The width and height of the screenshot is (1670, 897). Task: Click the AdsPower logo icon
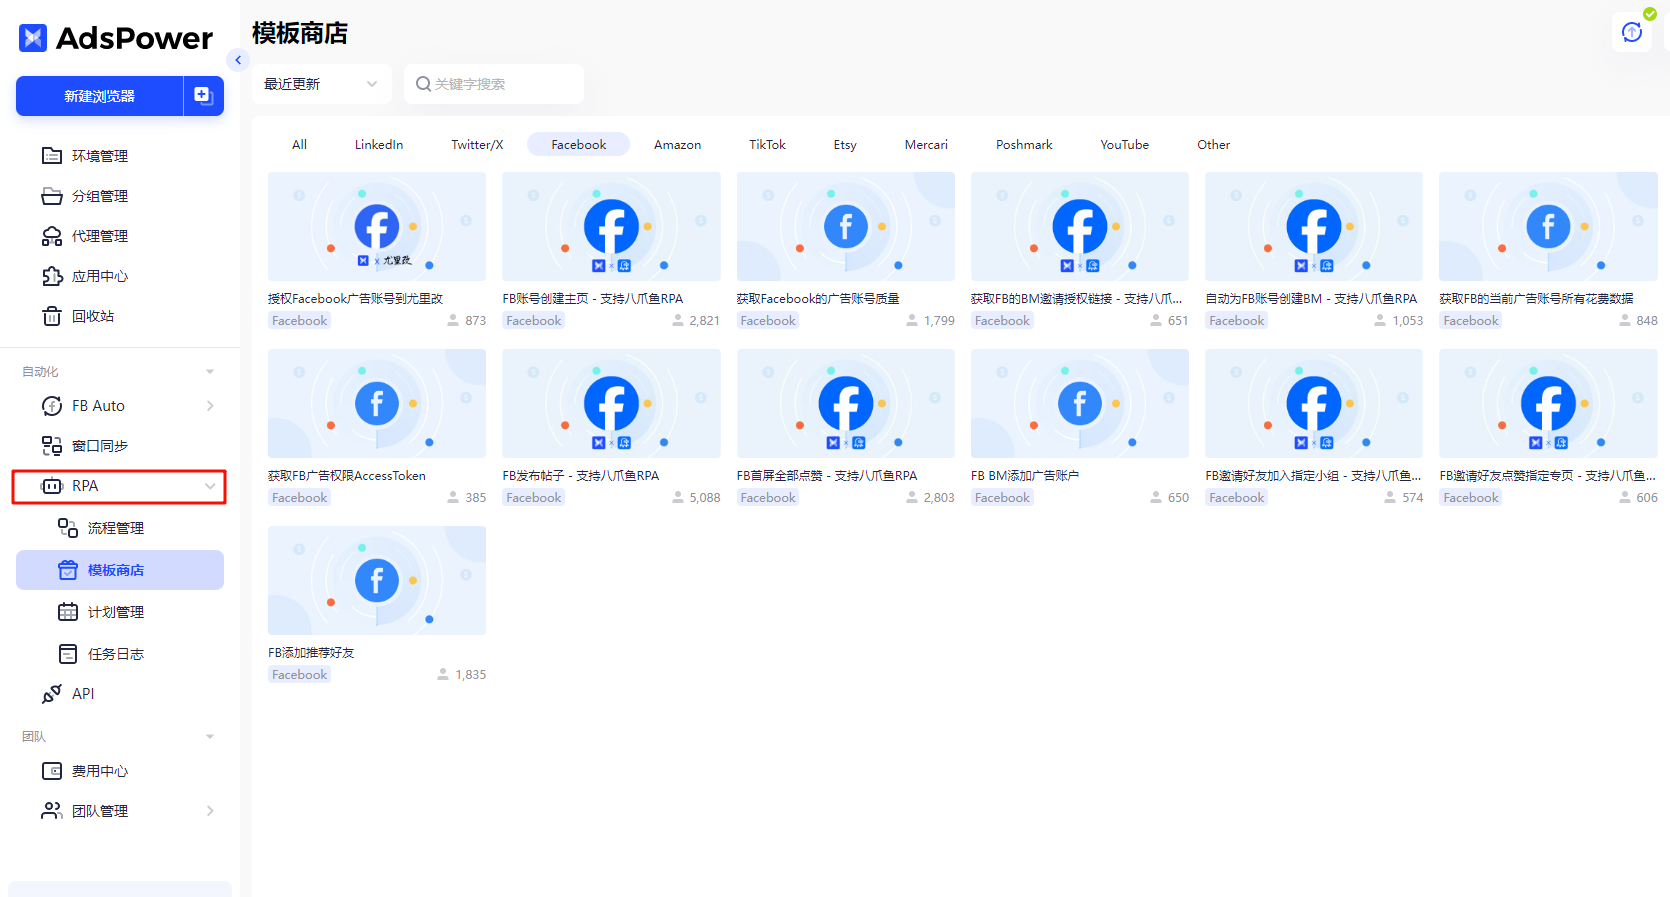tap(33, 38)
